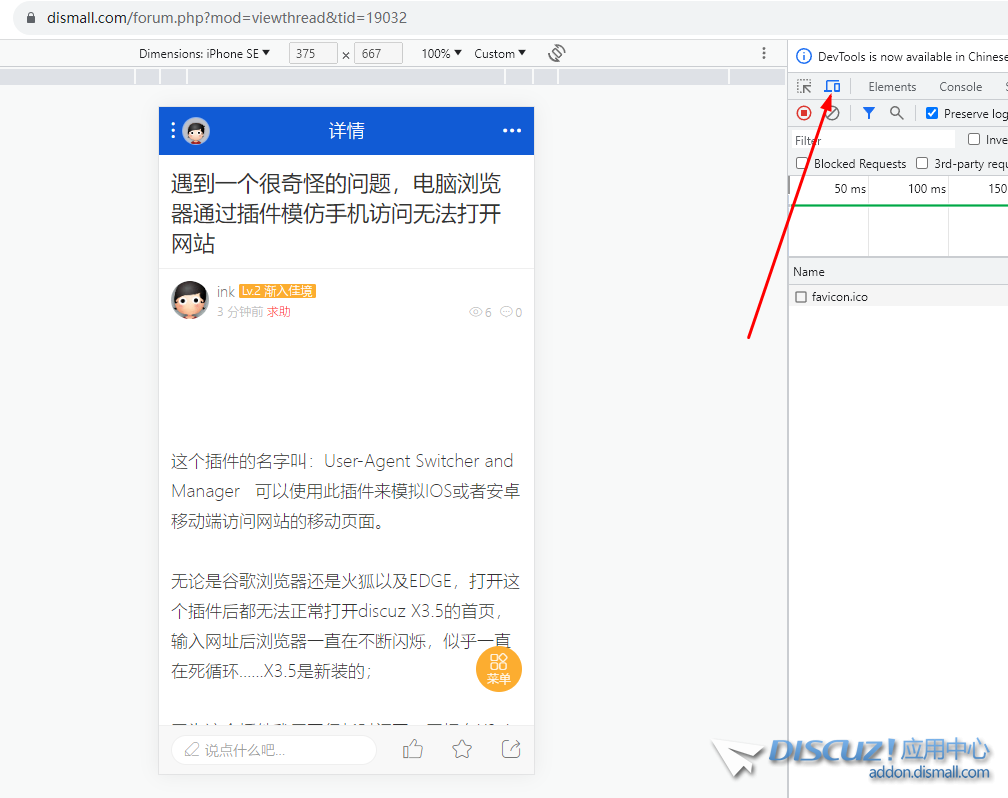The width and height of the screenshot is (1008, 798).
Task: Switch to the Elements tab
Action: point(892,86)
